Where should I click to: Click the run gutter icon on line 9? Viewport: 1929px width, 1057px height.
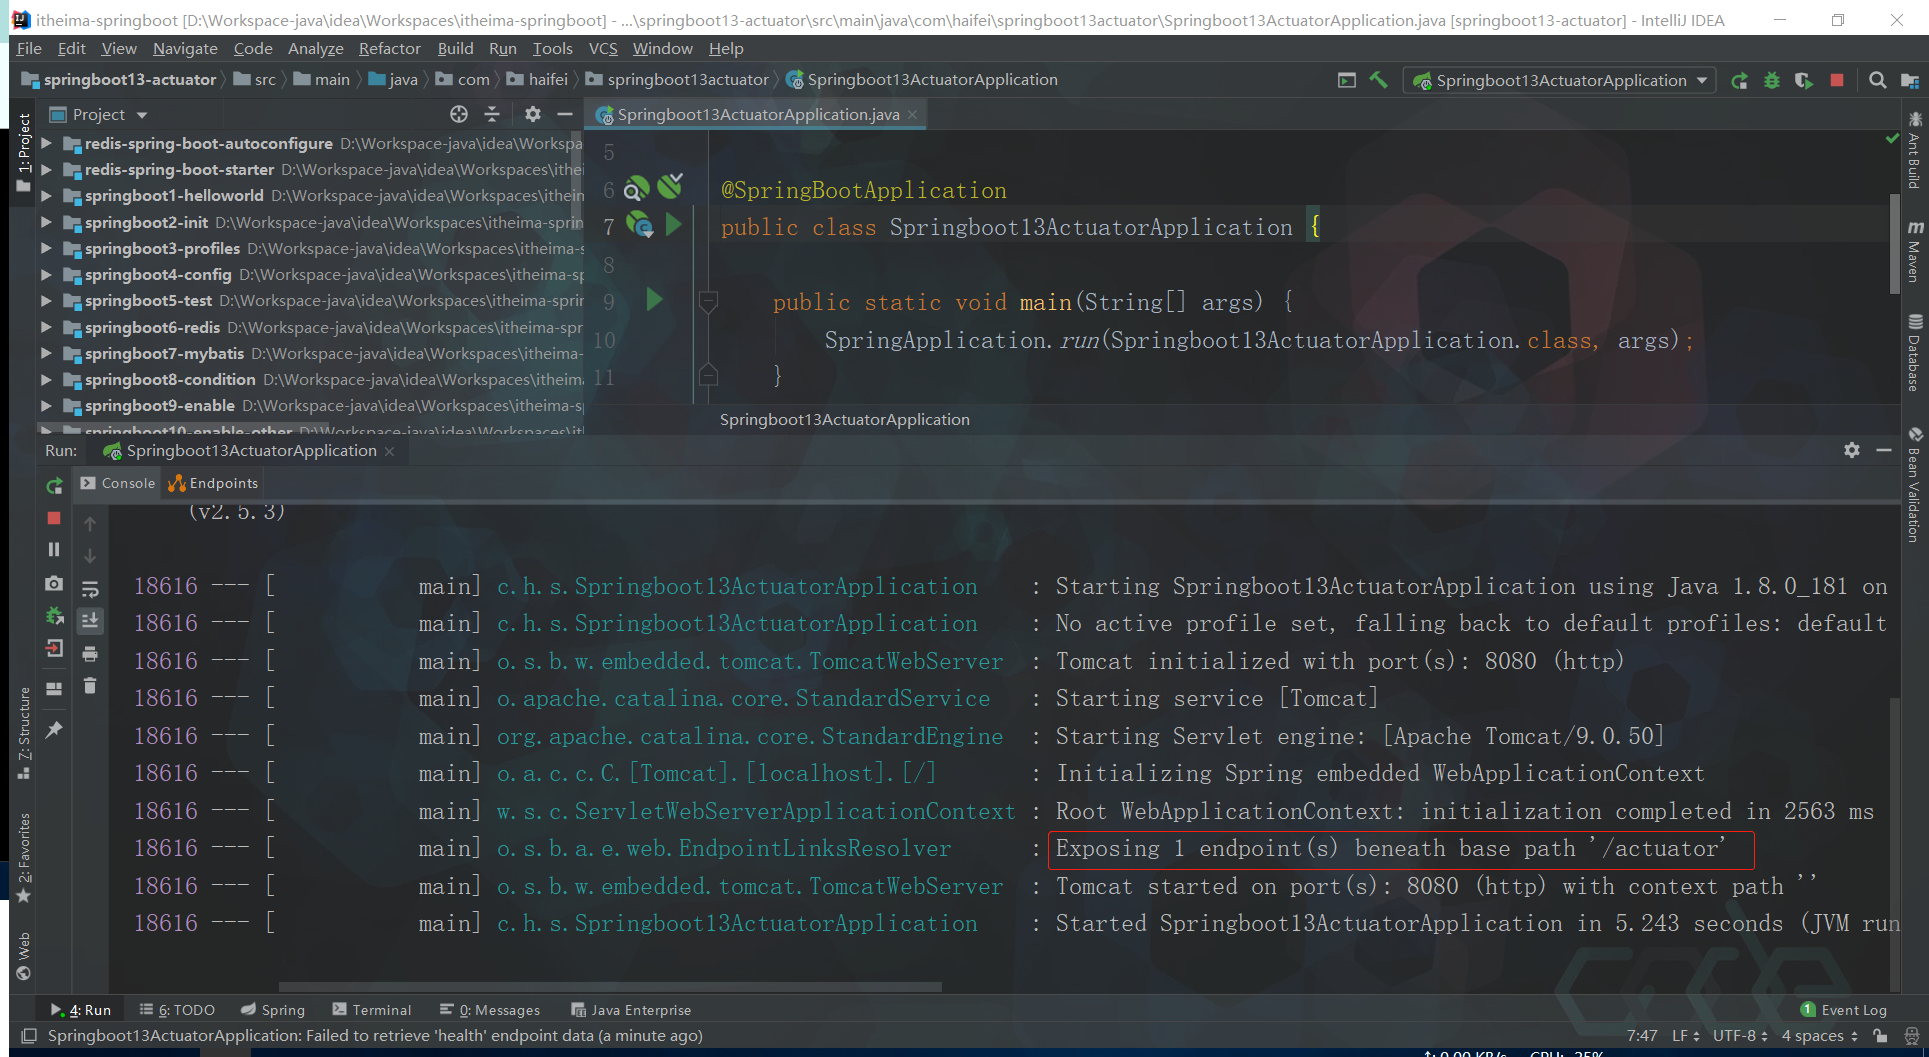click(655, 299)
